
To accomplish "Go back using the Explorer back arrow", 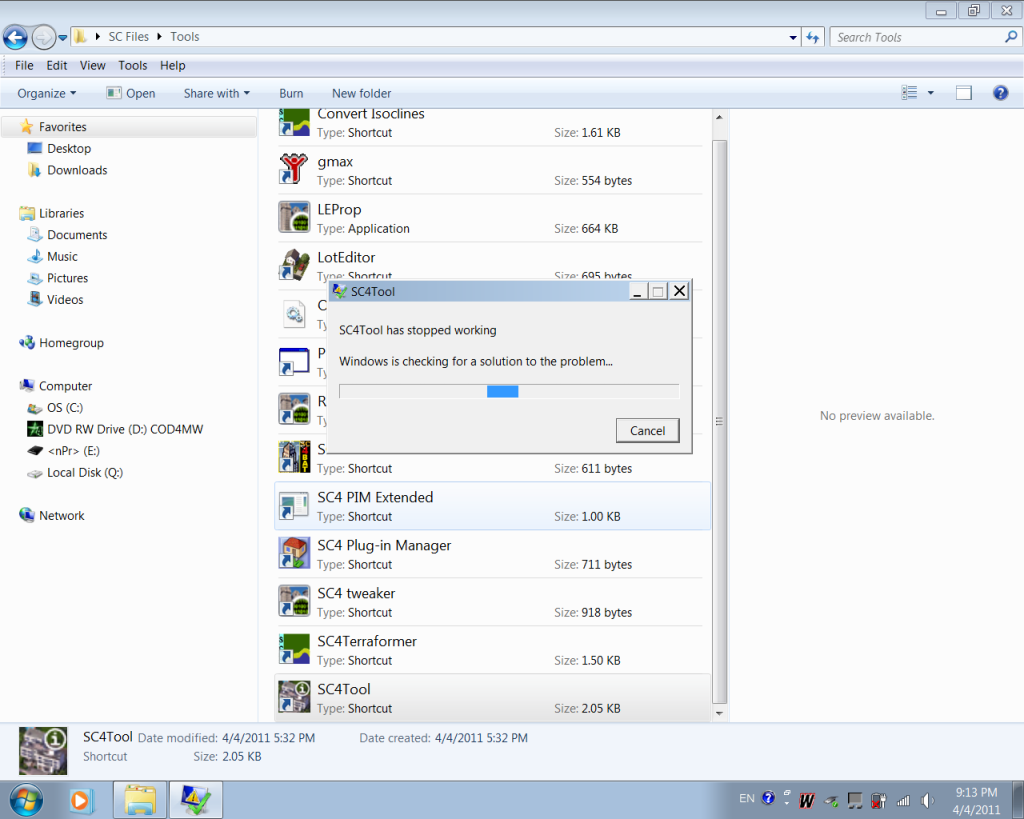I will coord(15,37).
